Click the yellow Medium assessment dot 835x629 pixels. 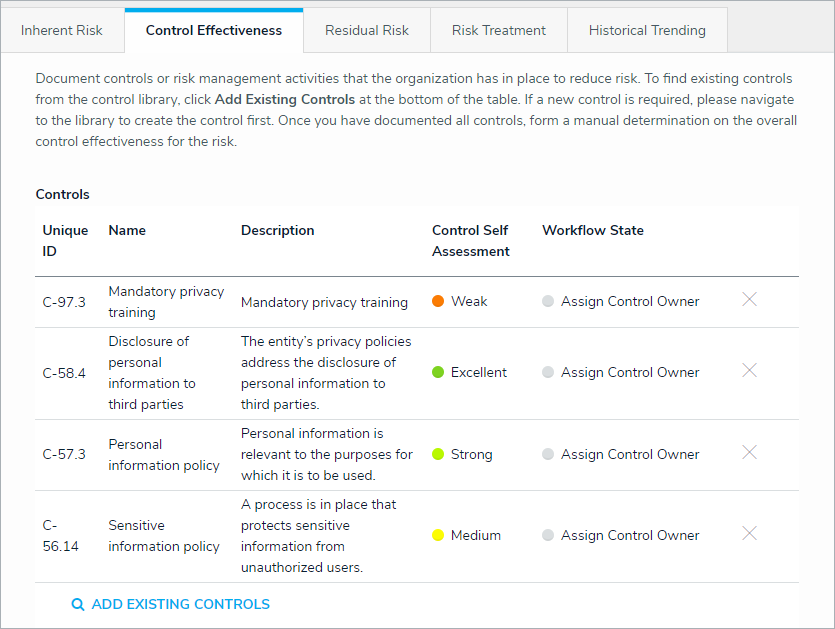click(x=438, y=535)
